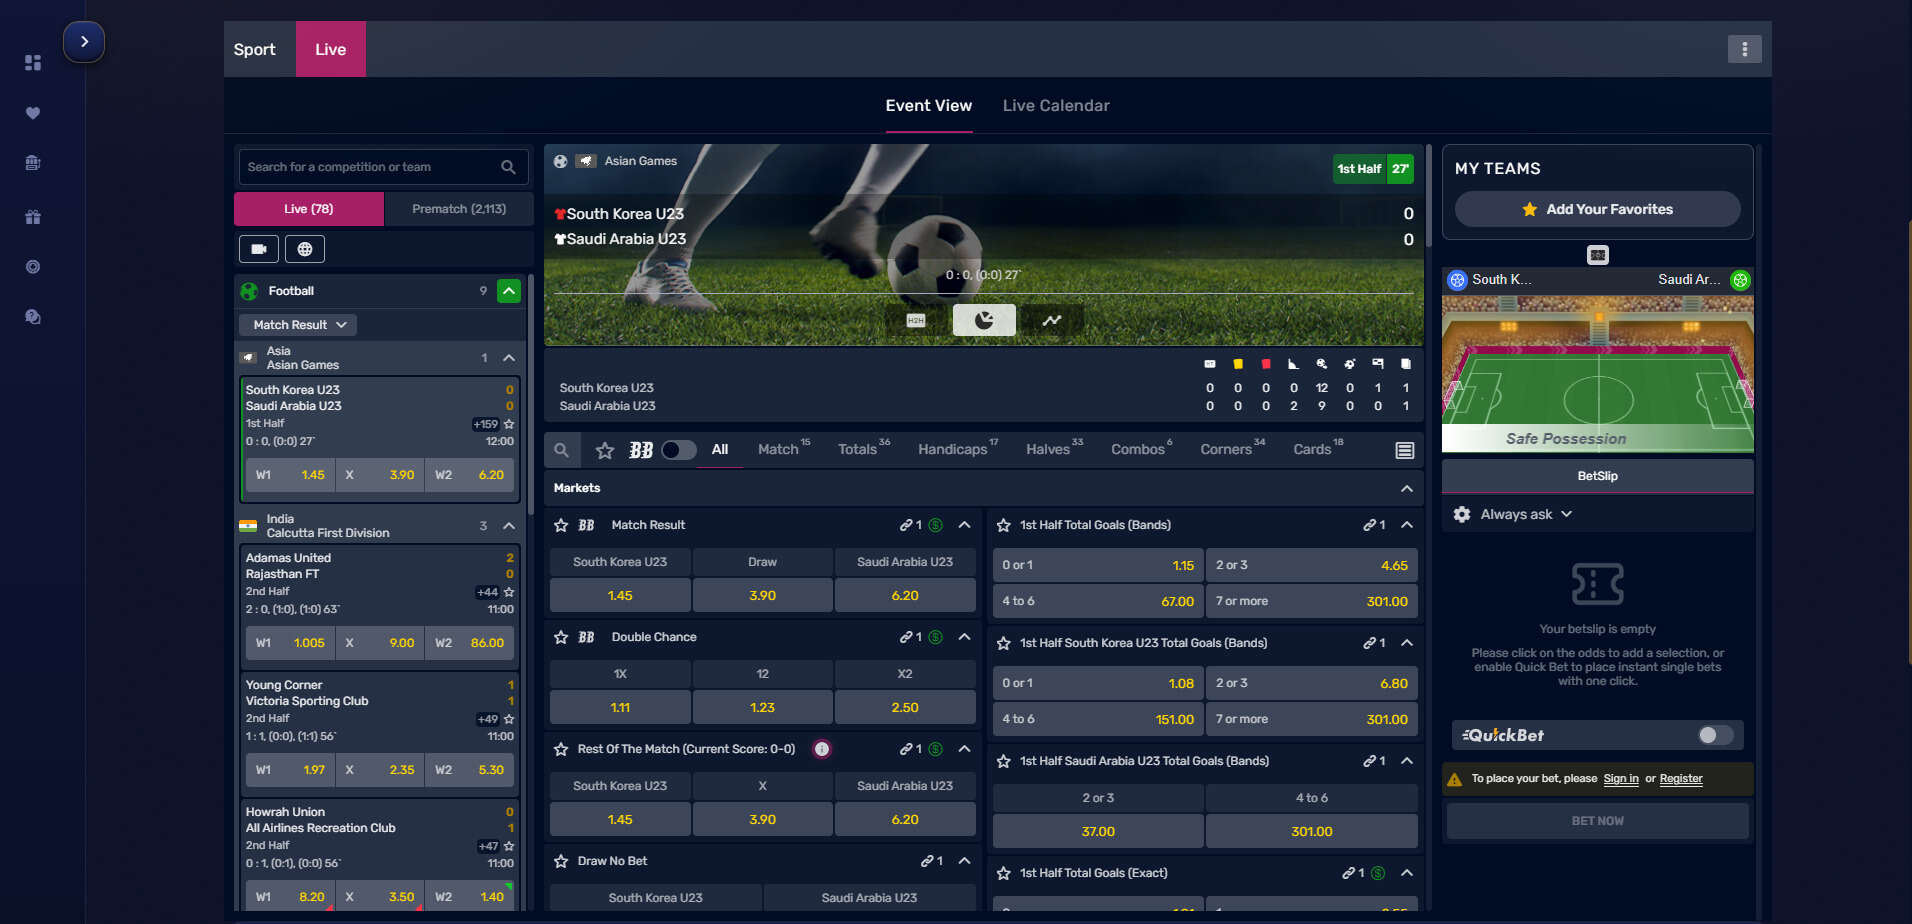Change market layout with list view icon

[x=1405, y=450]
